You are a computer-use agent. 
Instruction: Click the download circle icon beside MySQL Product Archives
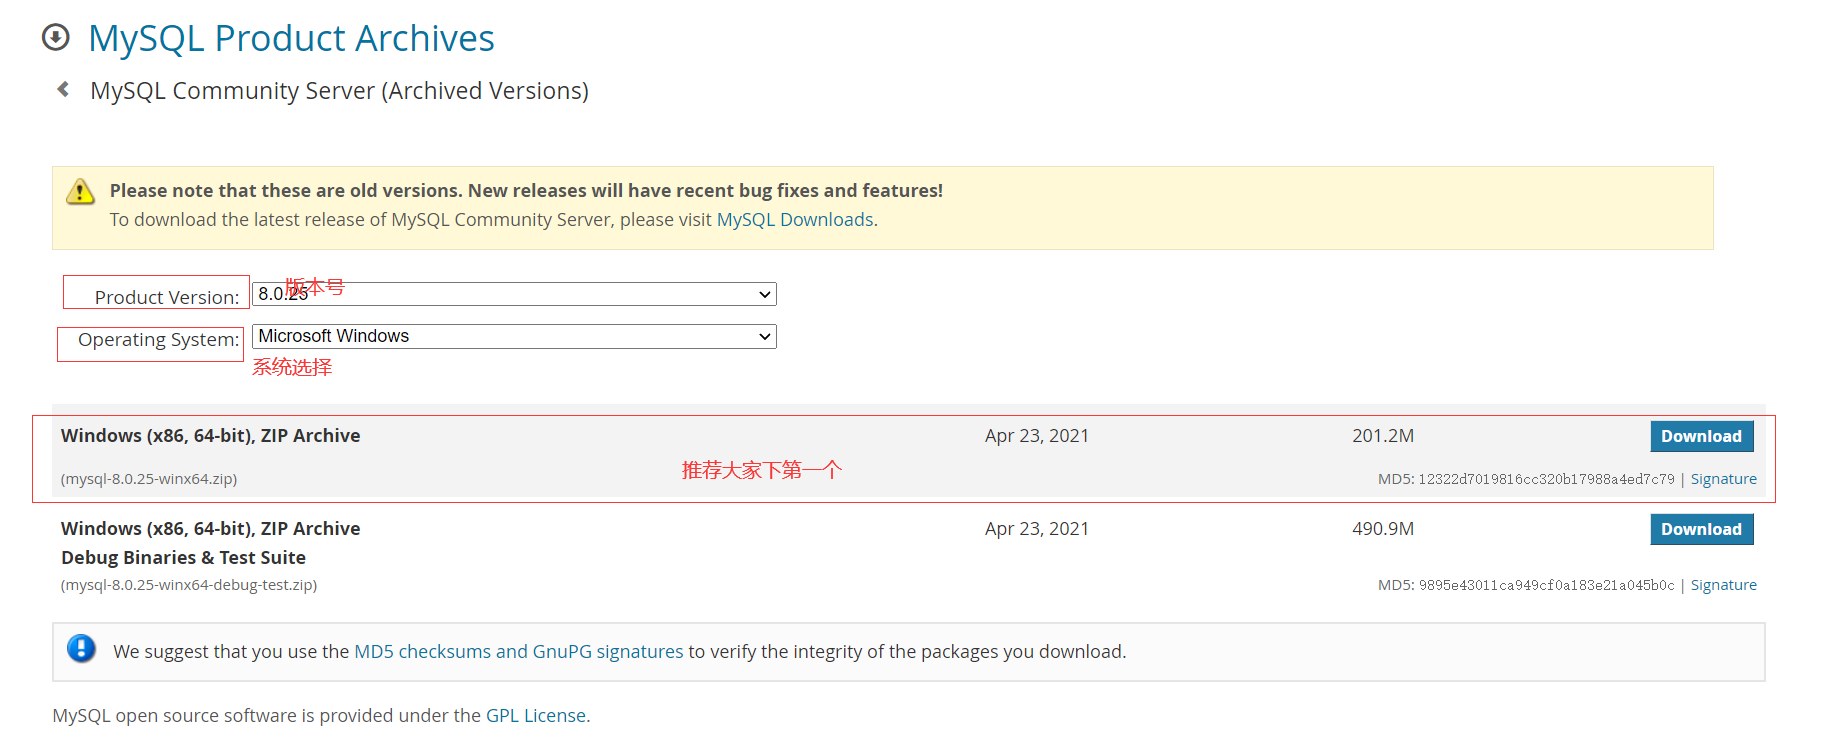[56, 38]
